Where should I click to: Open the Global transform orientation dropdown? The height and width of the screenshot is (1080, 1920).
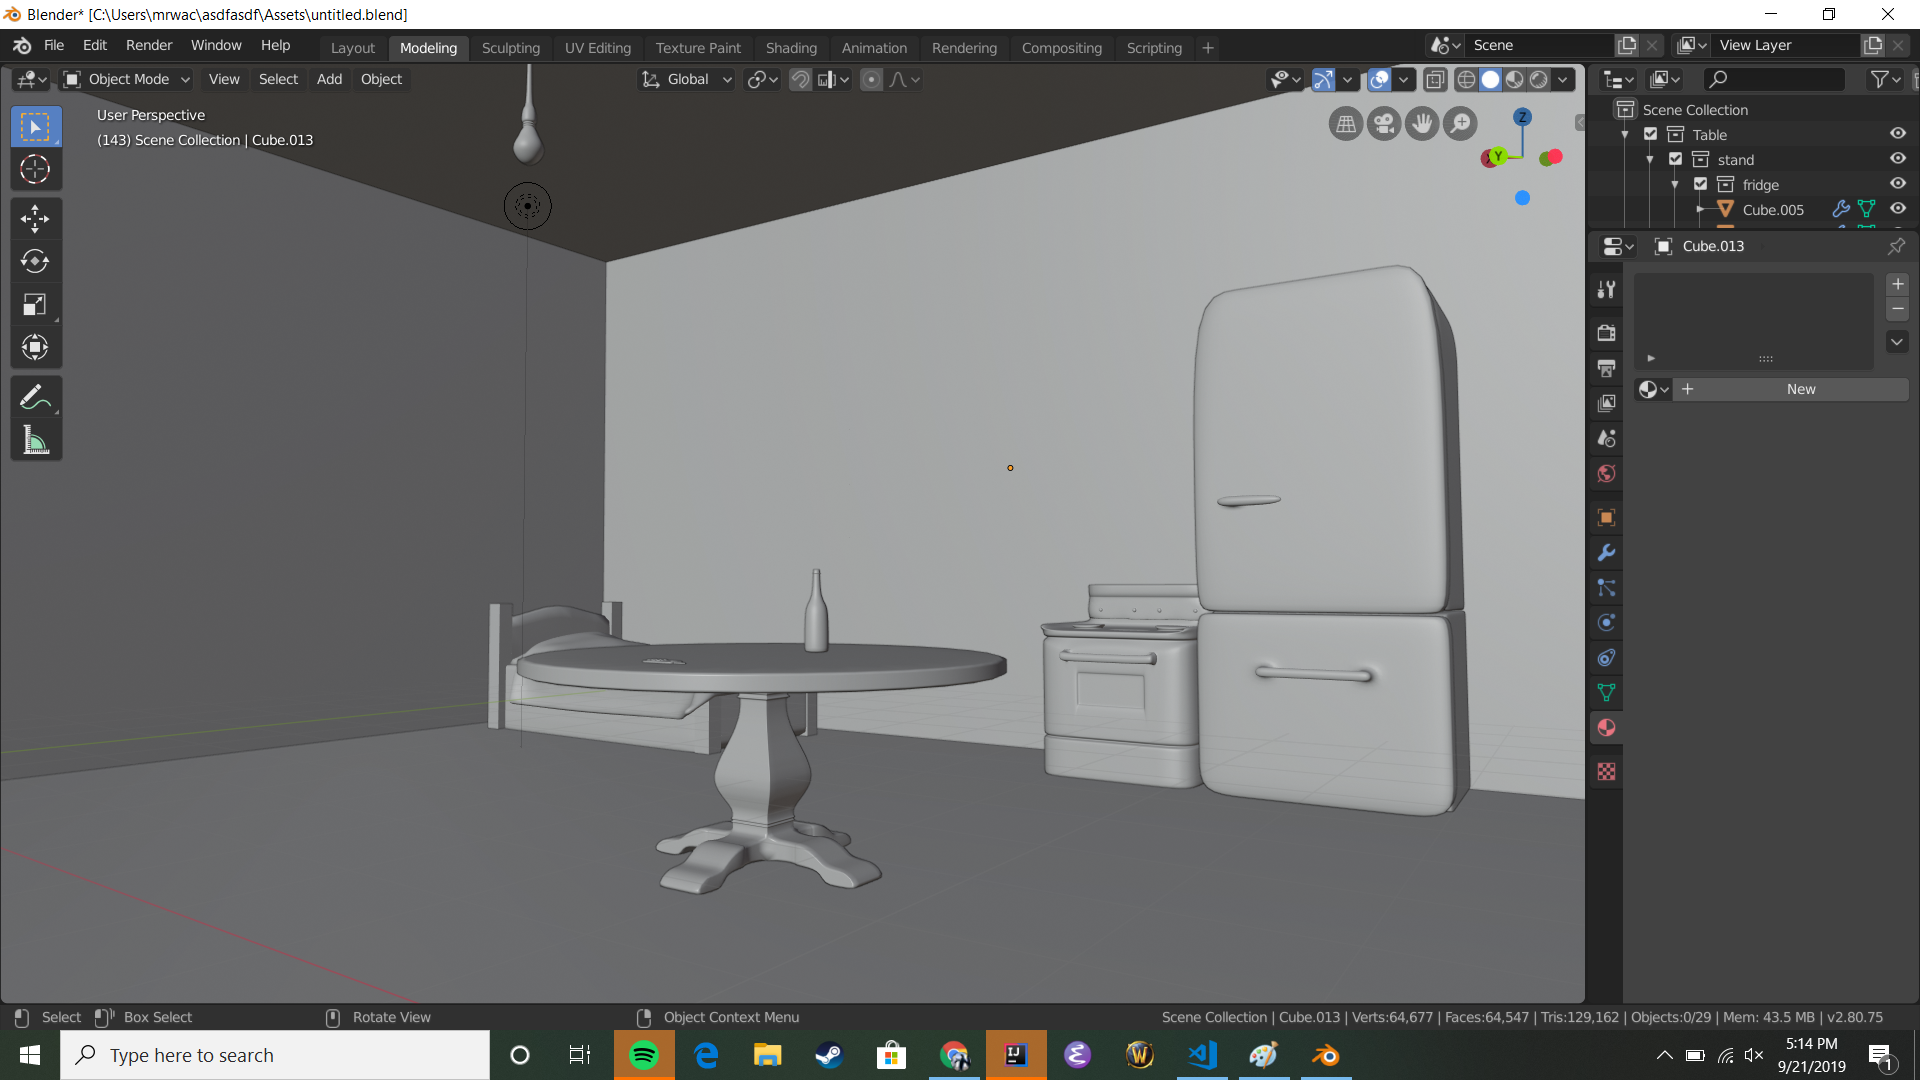[x=688, y=79]
